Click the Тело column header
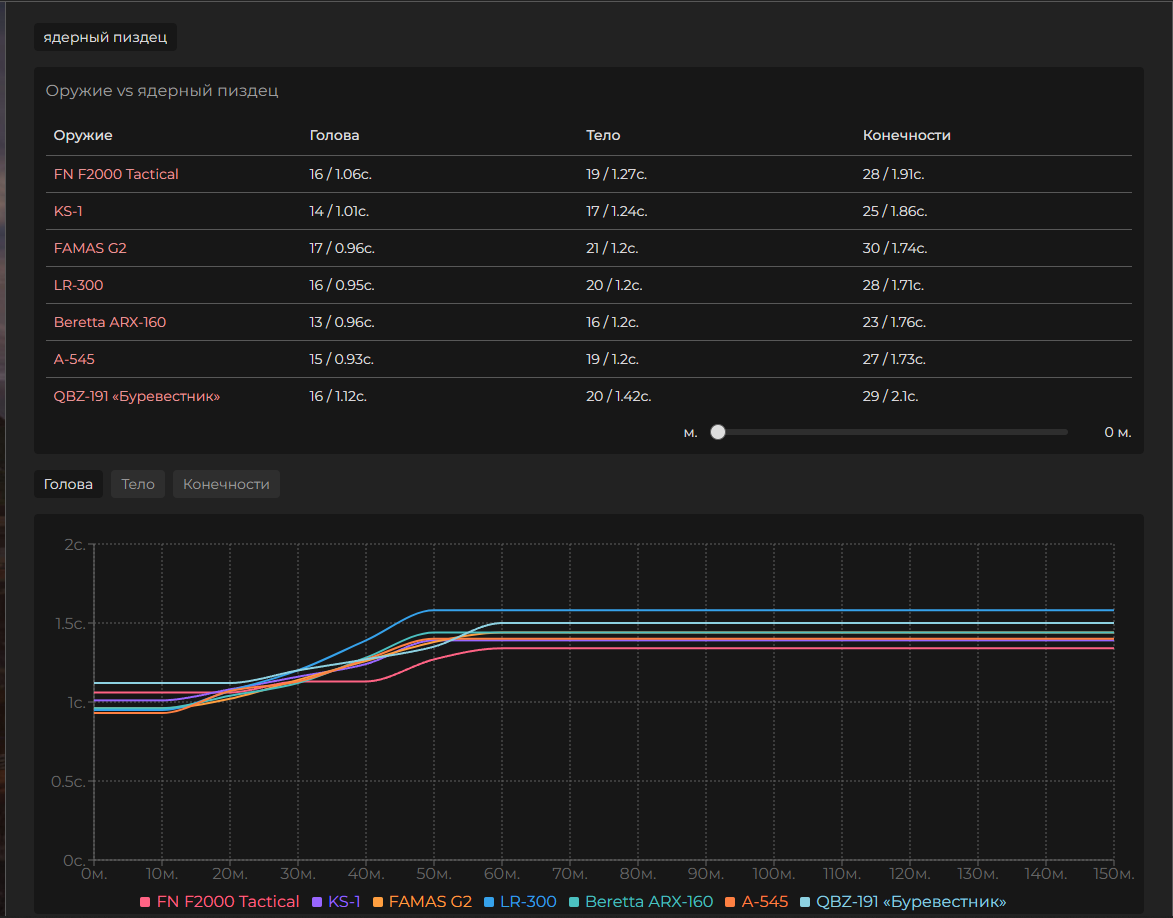This screenshot has height=918, width=1173. pyautogui.click(x=603, y=135)
